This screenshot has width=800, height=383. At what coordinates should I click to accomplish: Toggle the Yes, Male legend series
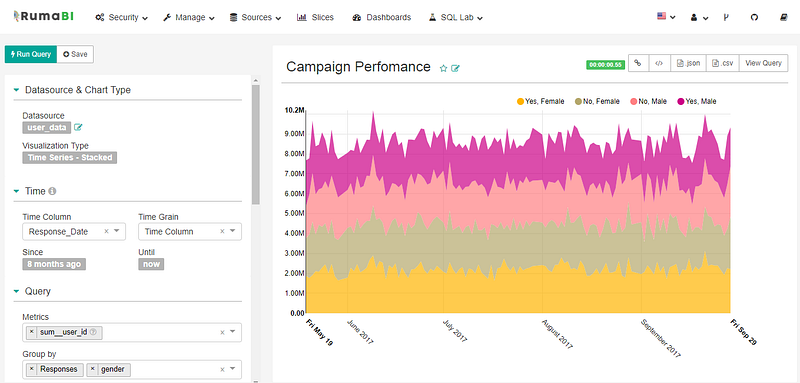click(697, 101)
